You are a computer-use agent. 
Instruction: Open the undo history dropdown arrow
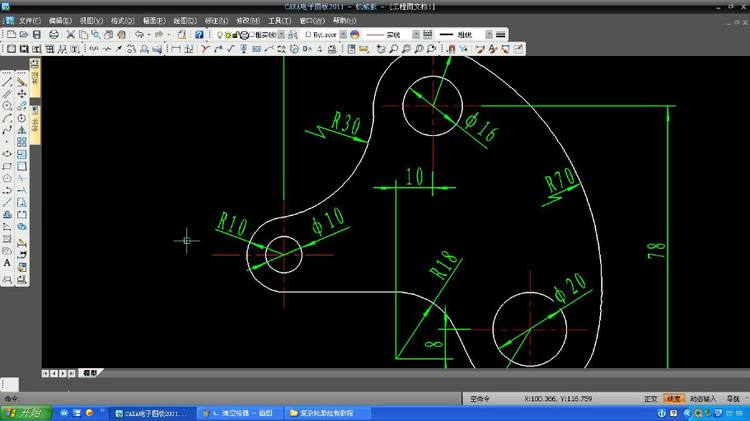click(149, 34)
